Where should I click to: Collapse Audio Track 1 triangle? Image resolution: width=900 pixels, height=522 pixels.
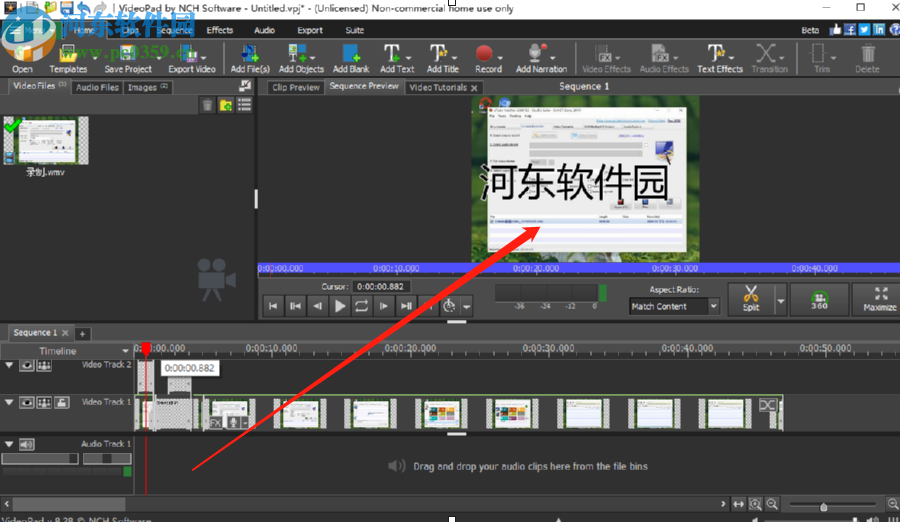tap(9, 444)
